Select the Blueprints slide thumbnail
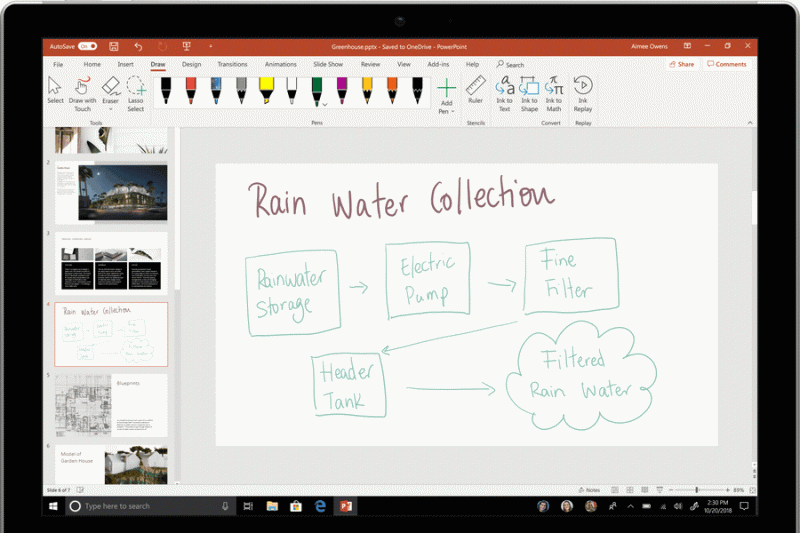Screen dimensions: 800x533 click(110, 404)
